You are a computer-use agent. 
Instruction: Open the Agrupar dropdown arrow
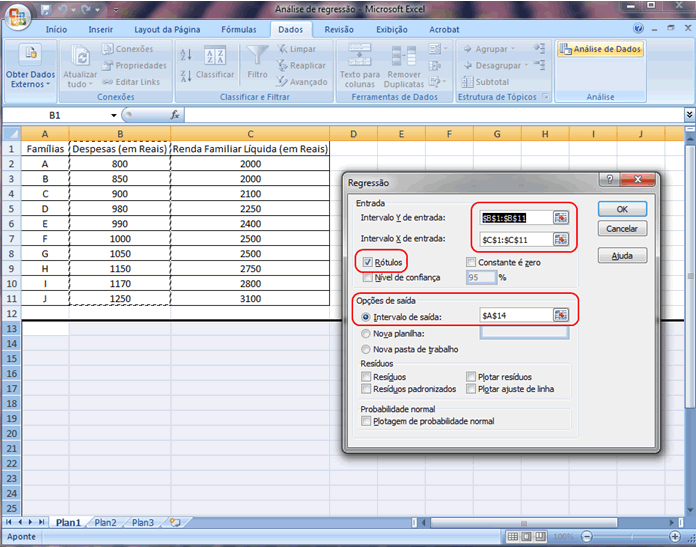[x=513, y=49]
